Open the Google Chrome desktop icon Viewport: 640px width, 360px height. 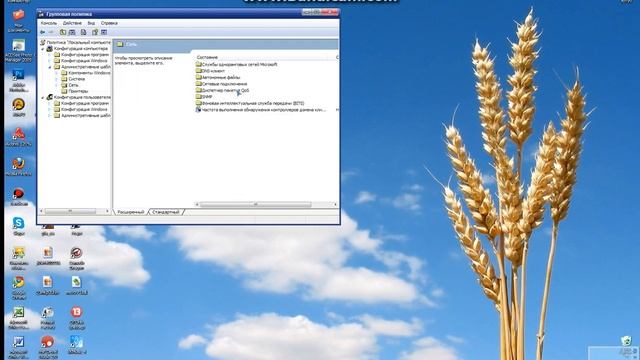pos(18,288)
